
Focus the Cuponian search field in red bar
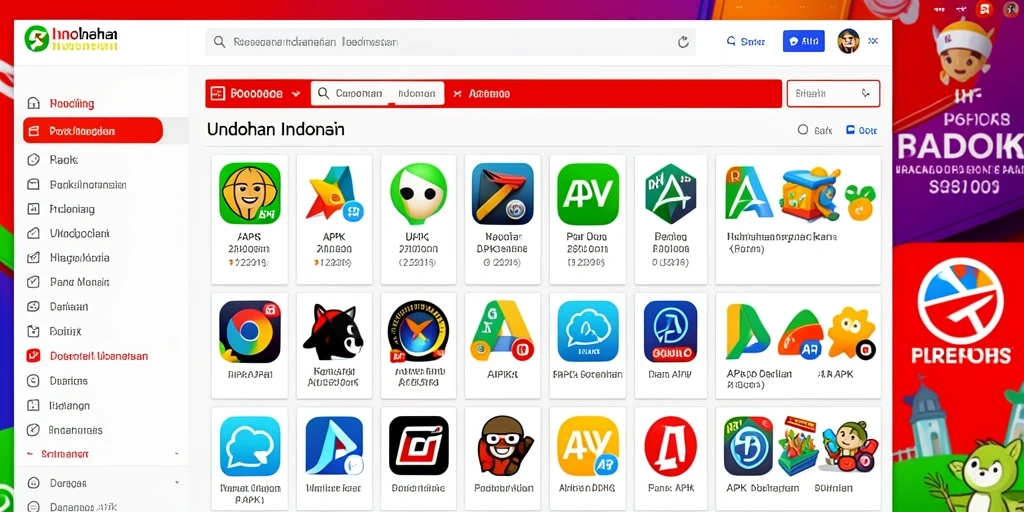pyautogui.click(x=377, y=93)
